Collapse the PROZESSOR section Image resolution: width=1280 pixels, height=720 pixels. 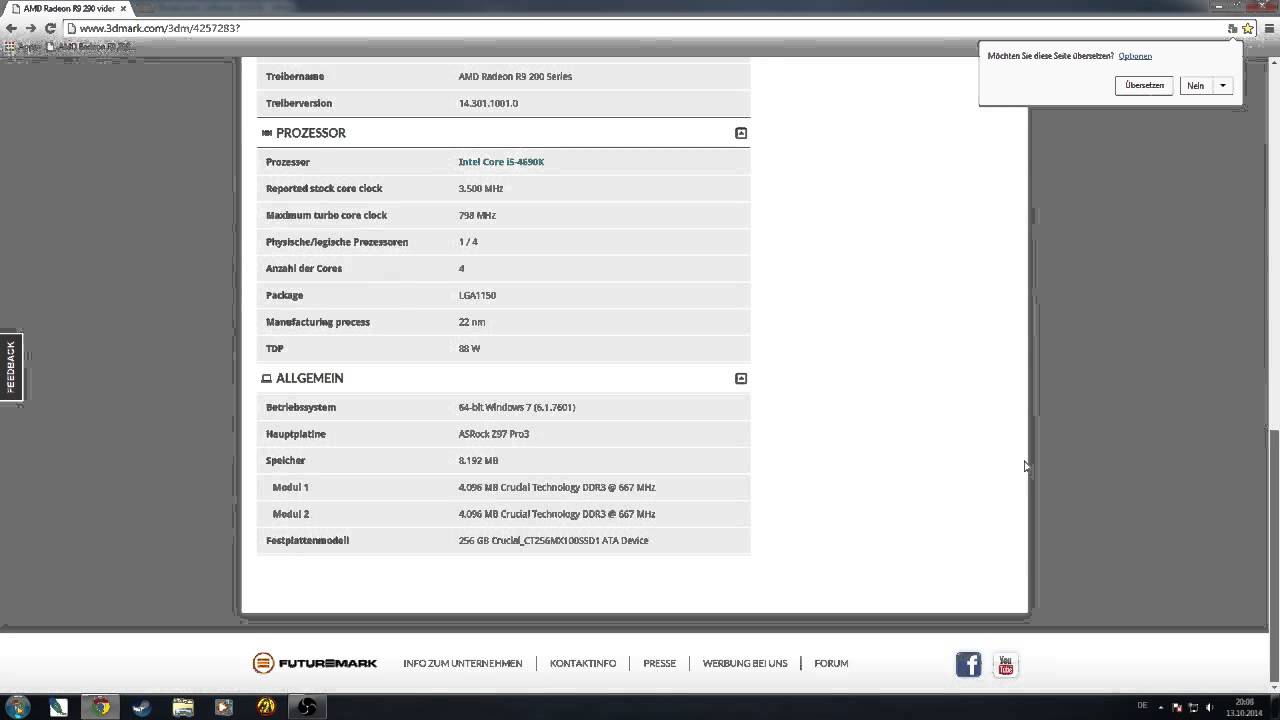(741, 133)
